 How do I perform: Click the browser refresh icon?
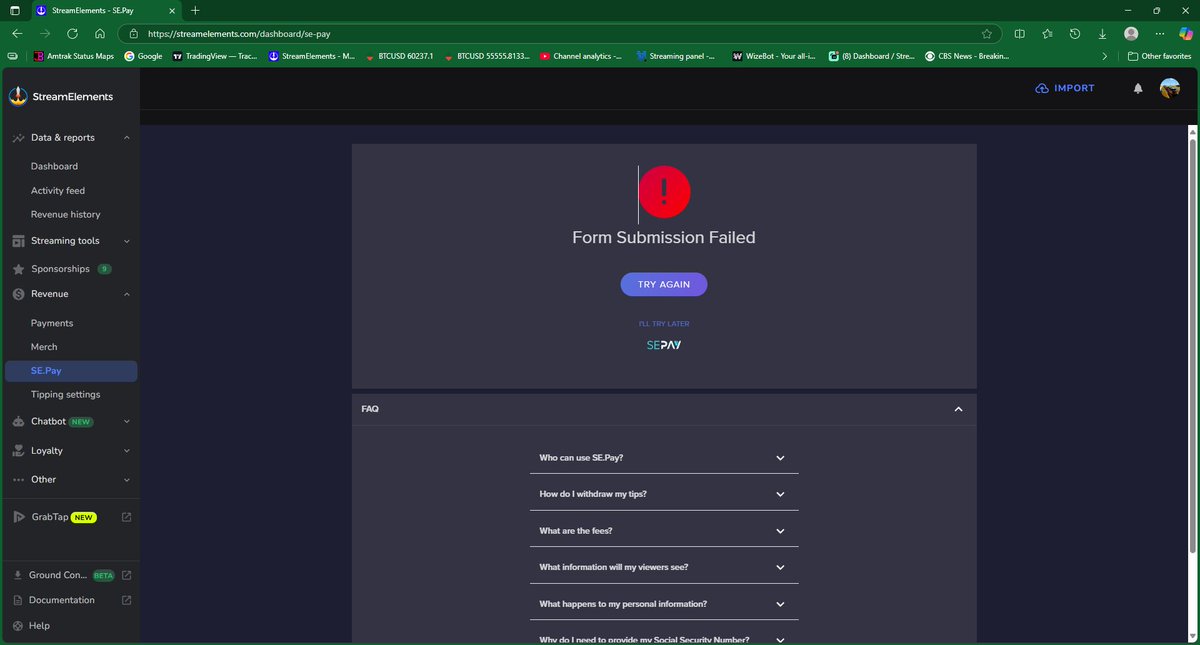coord(72,33)
